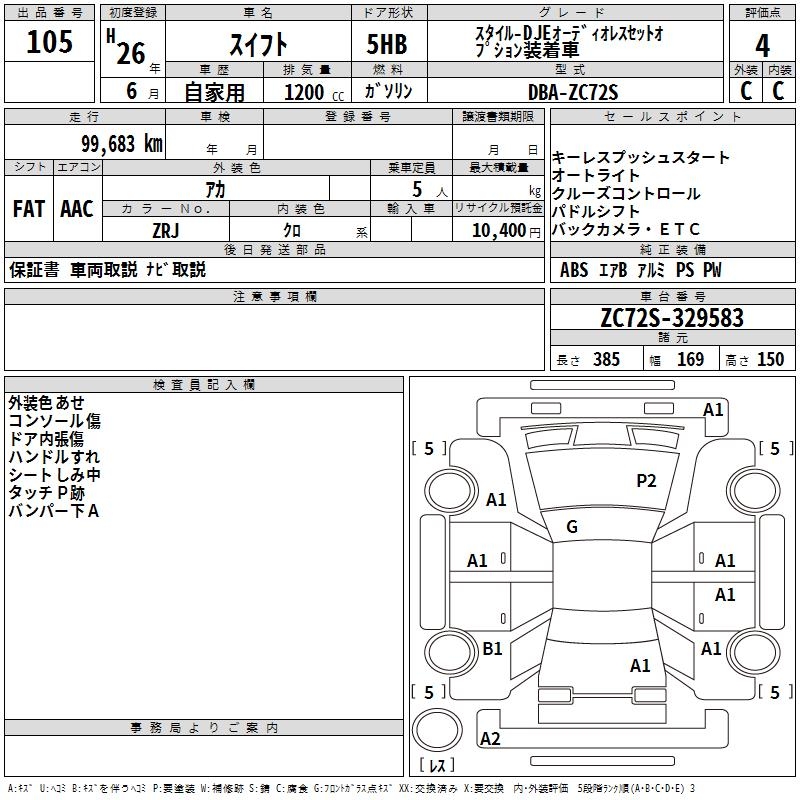Click the 検査員記入欄 inspector notes header

[x=204, y=385]
